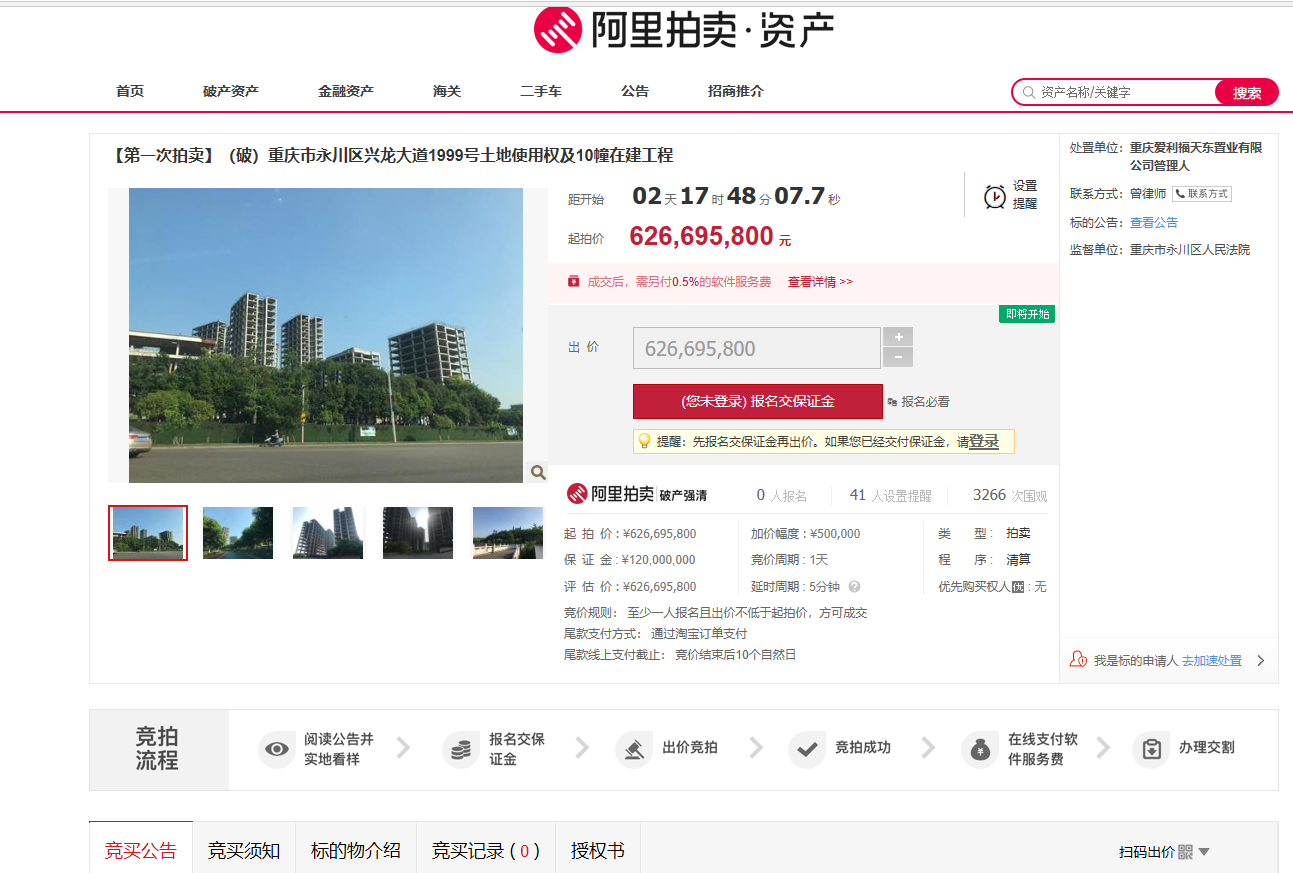
Task: Switch to the 授权书 tab
Action: (598, 850)
